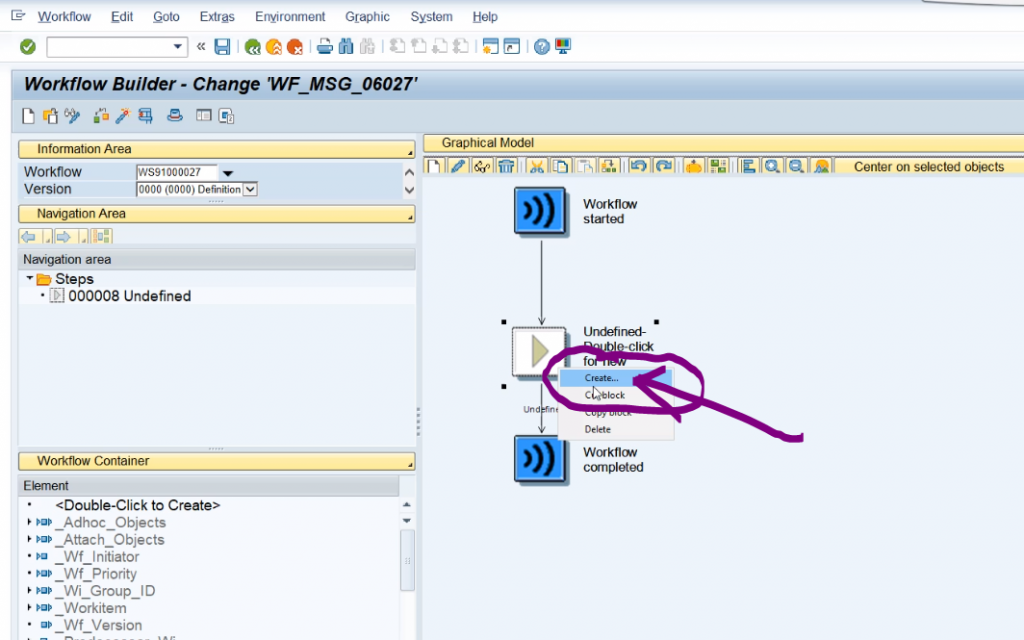The height and width of the screenshot is (640, 1024).
Task: Expand the command field with the double chevron
Action: pos(201,46)
